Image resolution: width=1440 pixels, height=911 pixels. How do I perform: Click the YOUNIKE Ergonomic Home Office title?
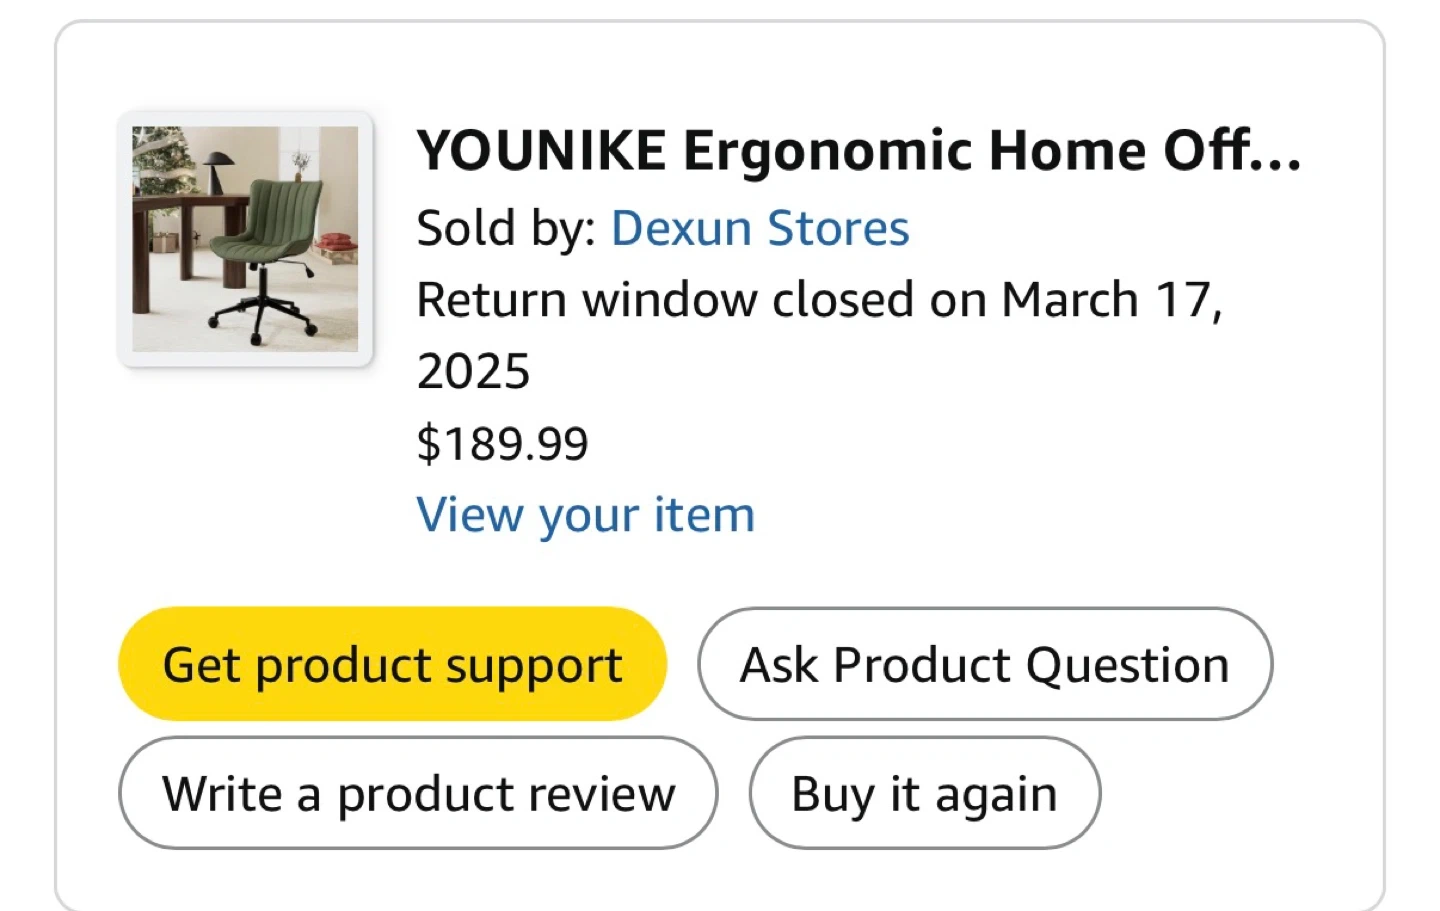click(x=858, y=152)
